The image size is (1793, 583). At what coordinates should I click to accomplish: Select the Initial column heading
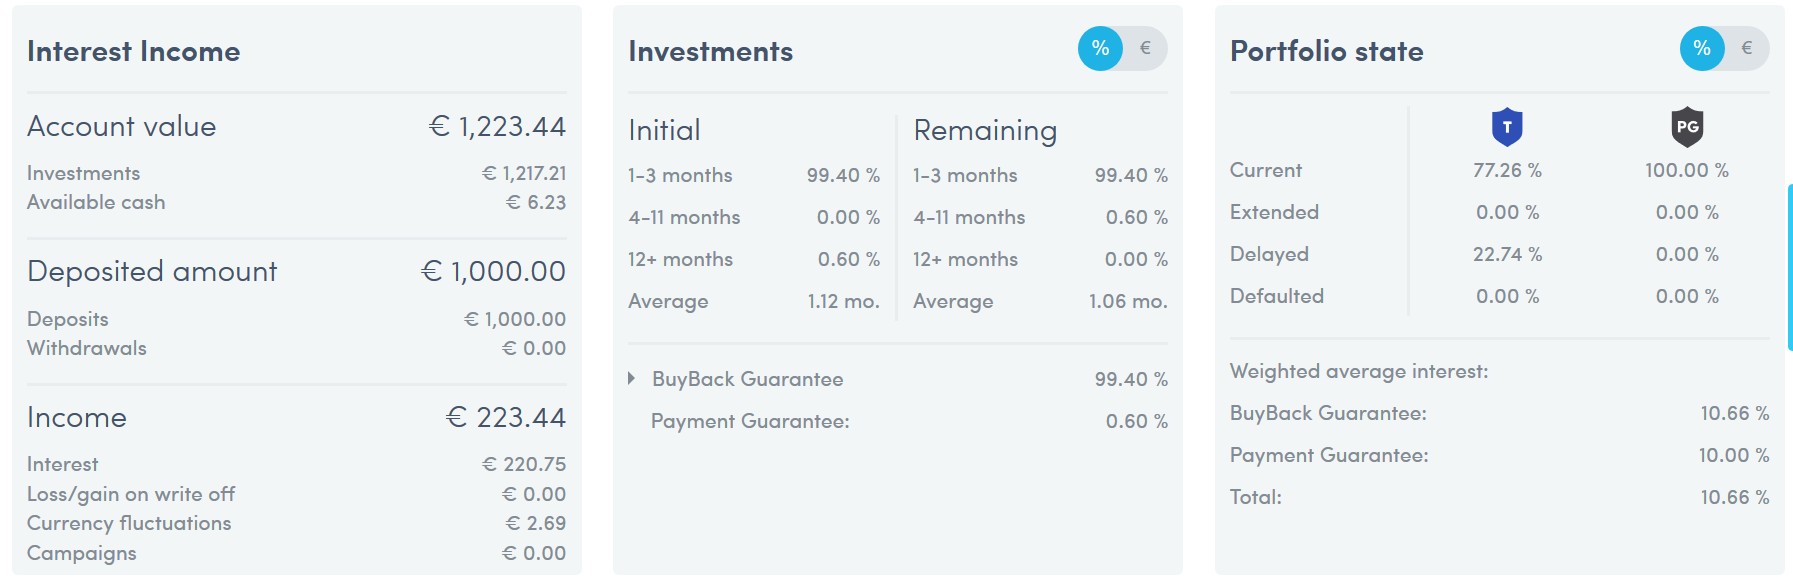664,130
